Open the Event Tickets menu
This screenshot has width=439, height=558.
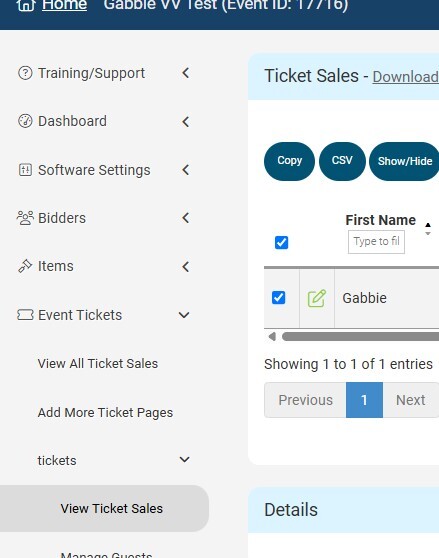pyautogui.click(x=80, y=315)
